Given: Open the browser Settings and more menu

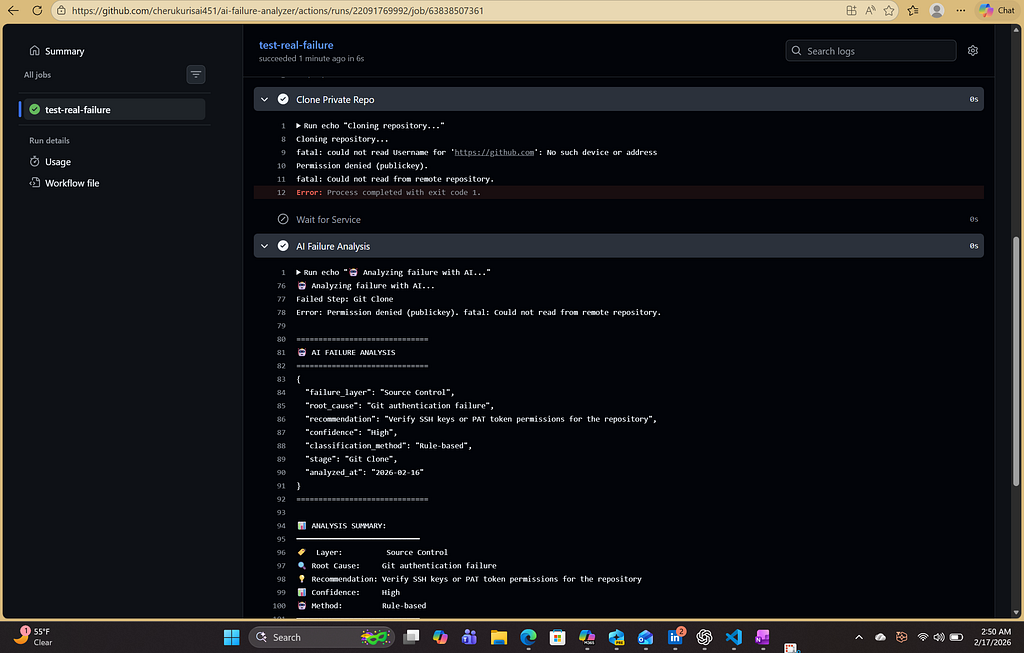Looking at the screenshot, I should tap(960, 10).
